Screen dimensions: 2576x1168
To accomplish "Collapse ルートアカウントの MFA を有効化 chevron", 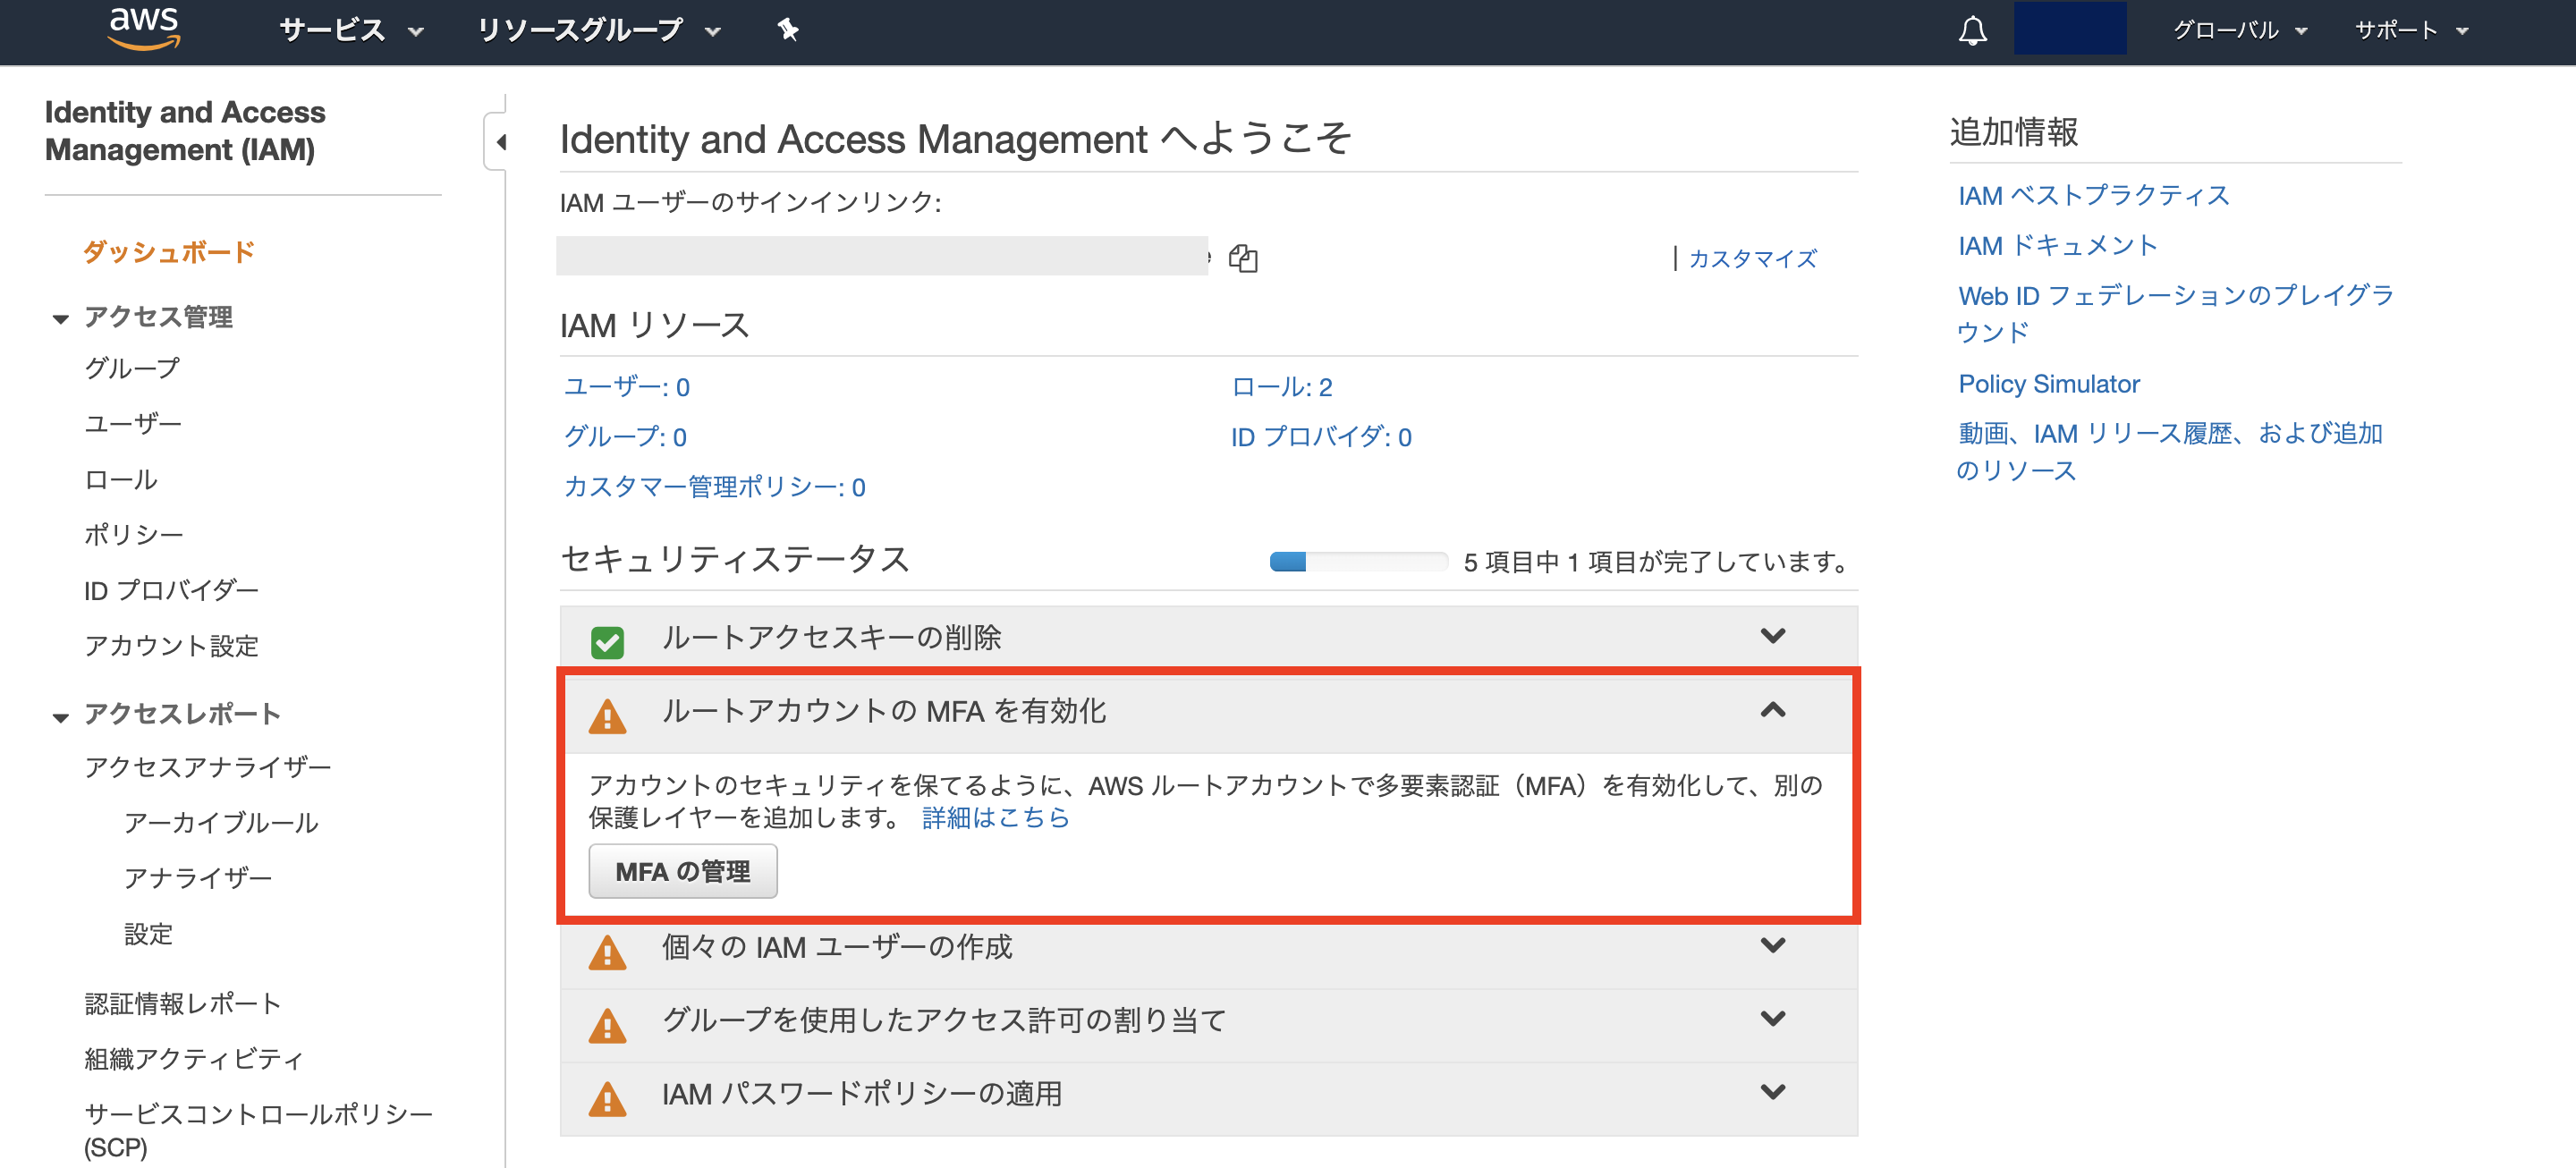I will [x=1773, y=710].
